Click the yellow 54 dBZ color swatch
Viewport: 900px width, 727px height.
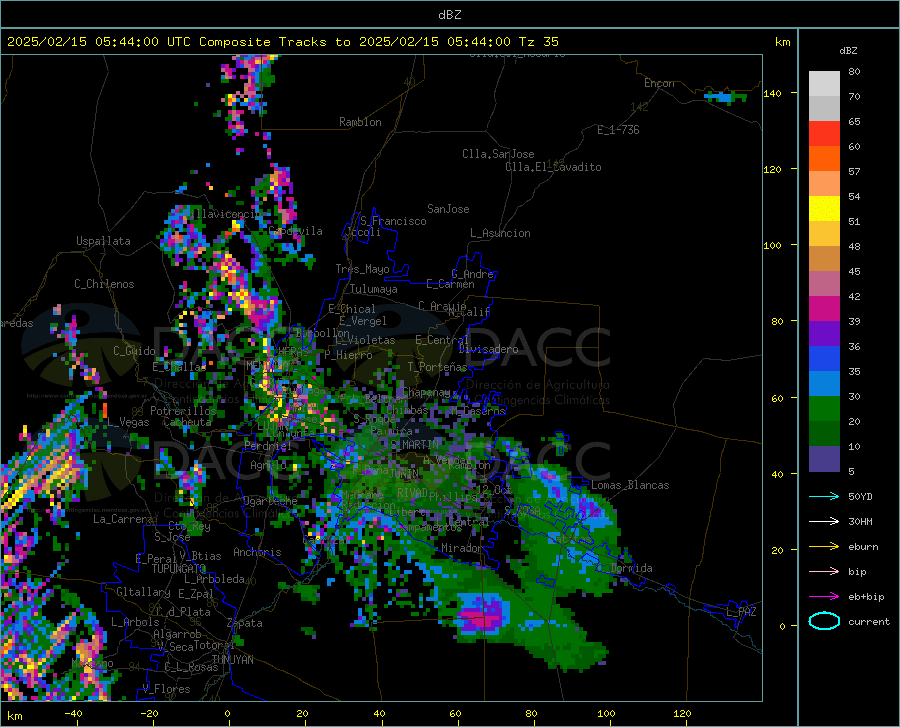(x=824, y=209)
